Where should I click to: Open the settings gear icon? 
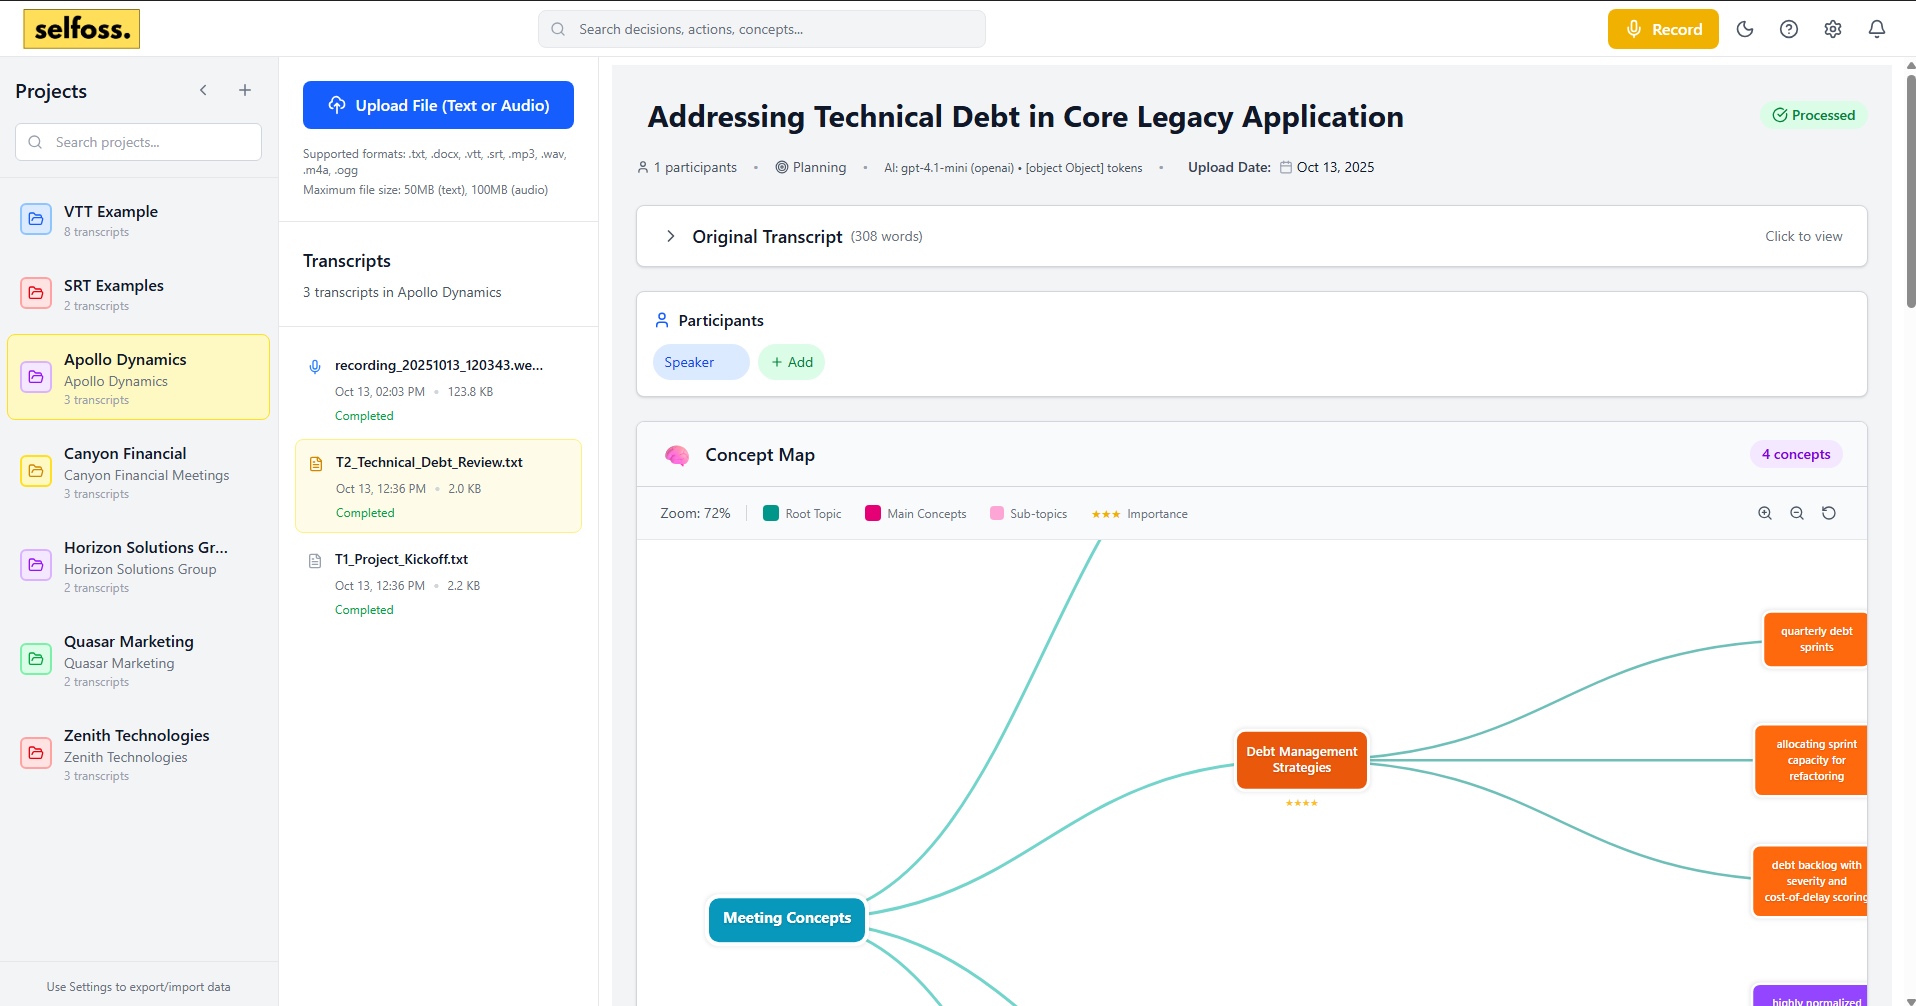coord(1833,29)
